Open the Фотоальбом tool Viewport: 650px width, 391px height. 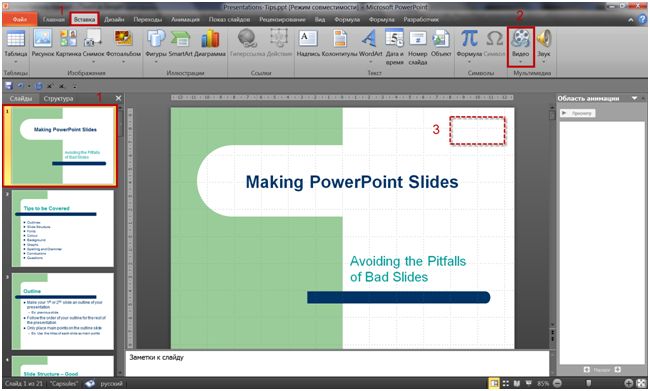point(124,46)
